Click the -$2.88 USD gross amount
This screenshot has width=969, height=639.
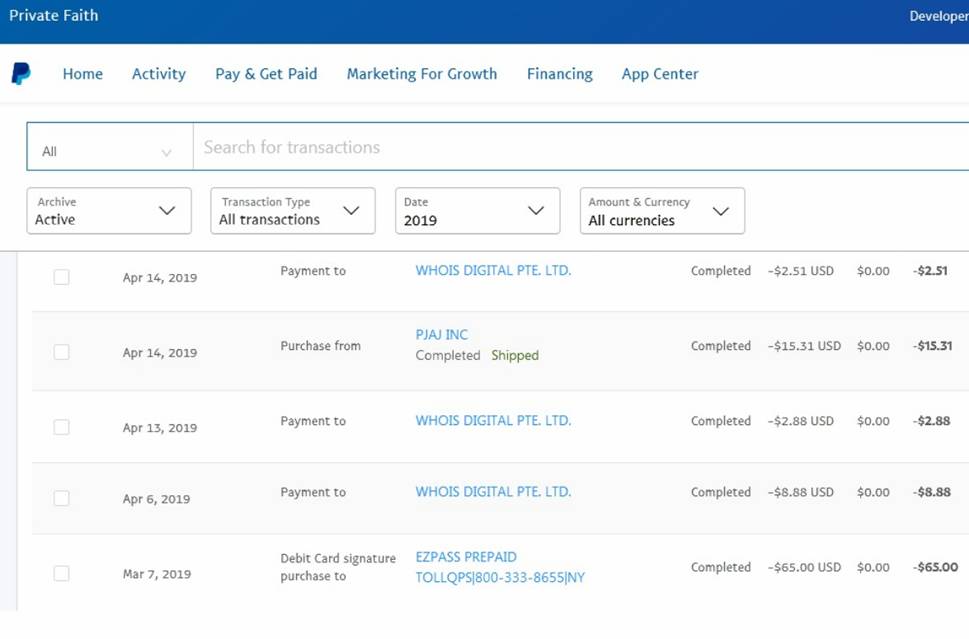click(801, 421)
